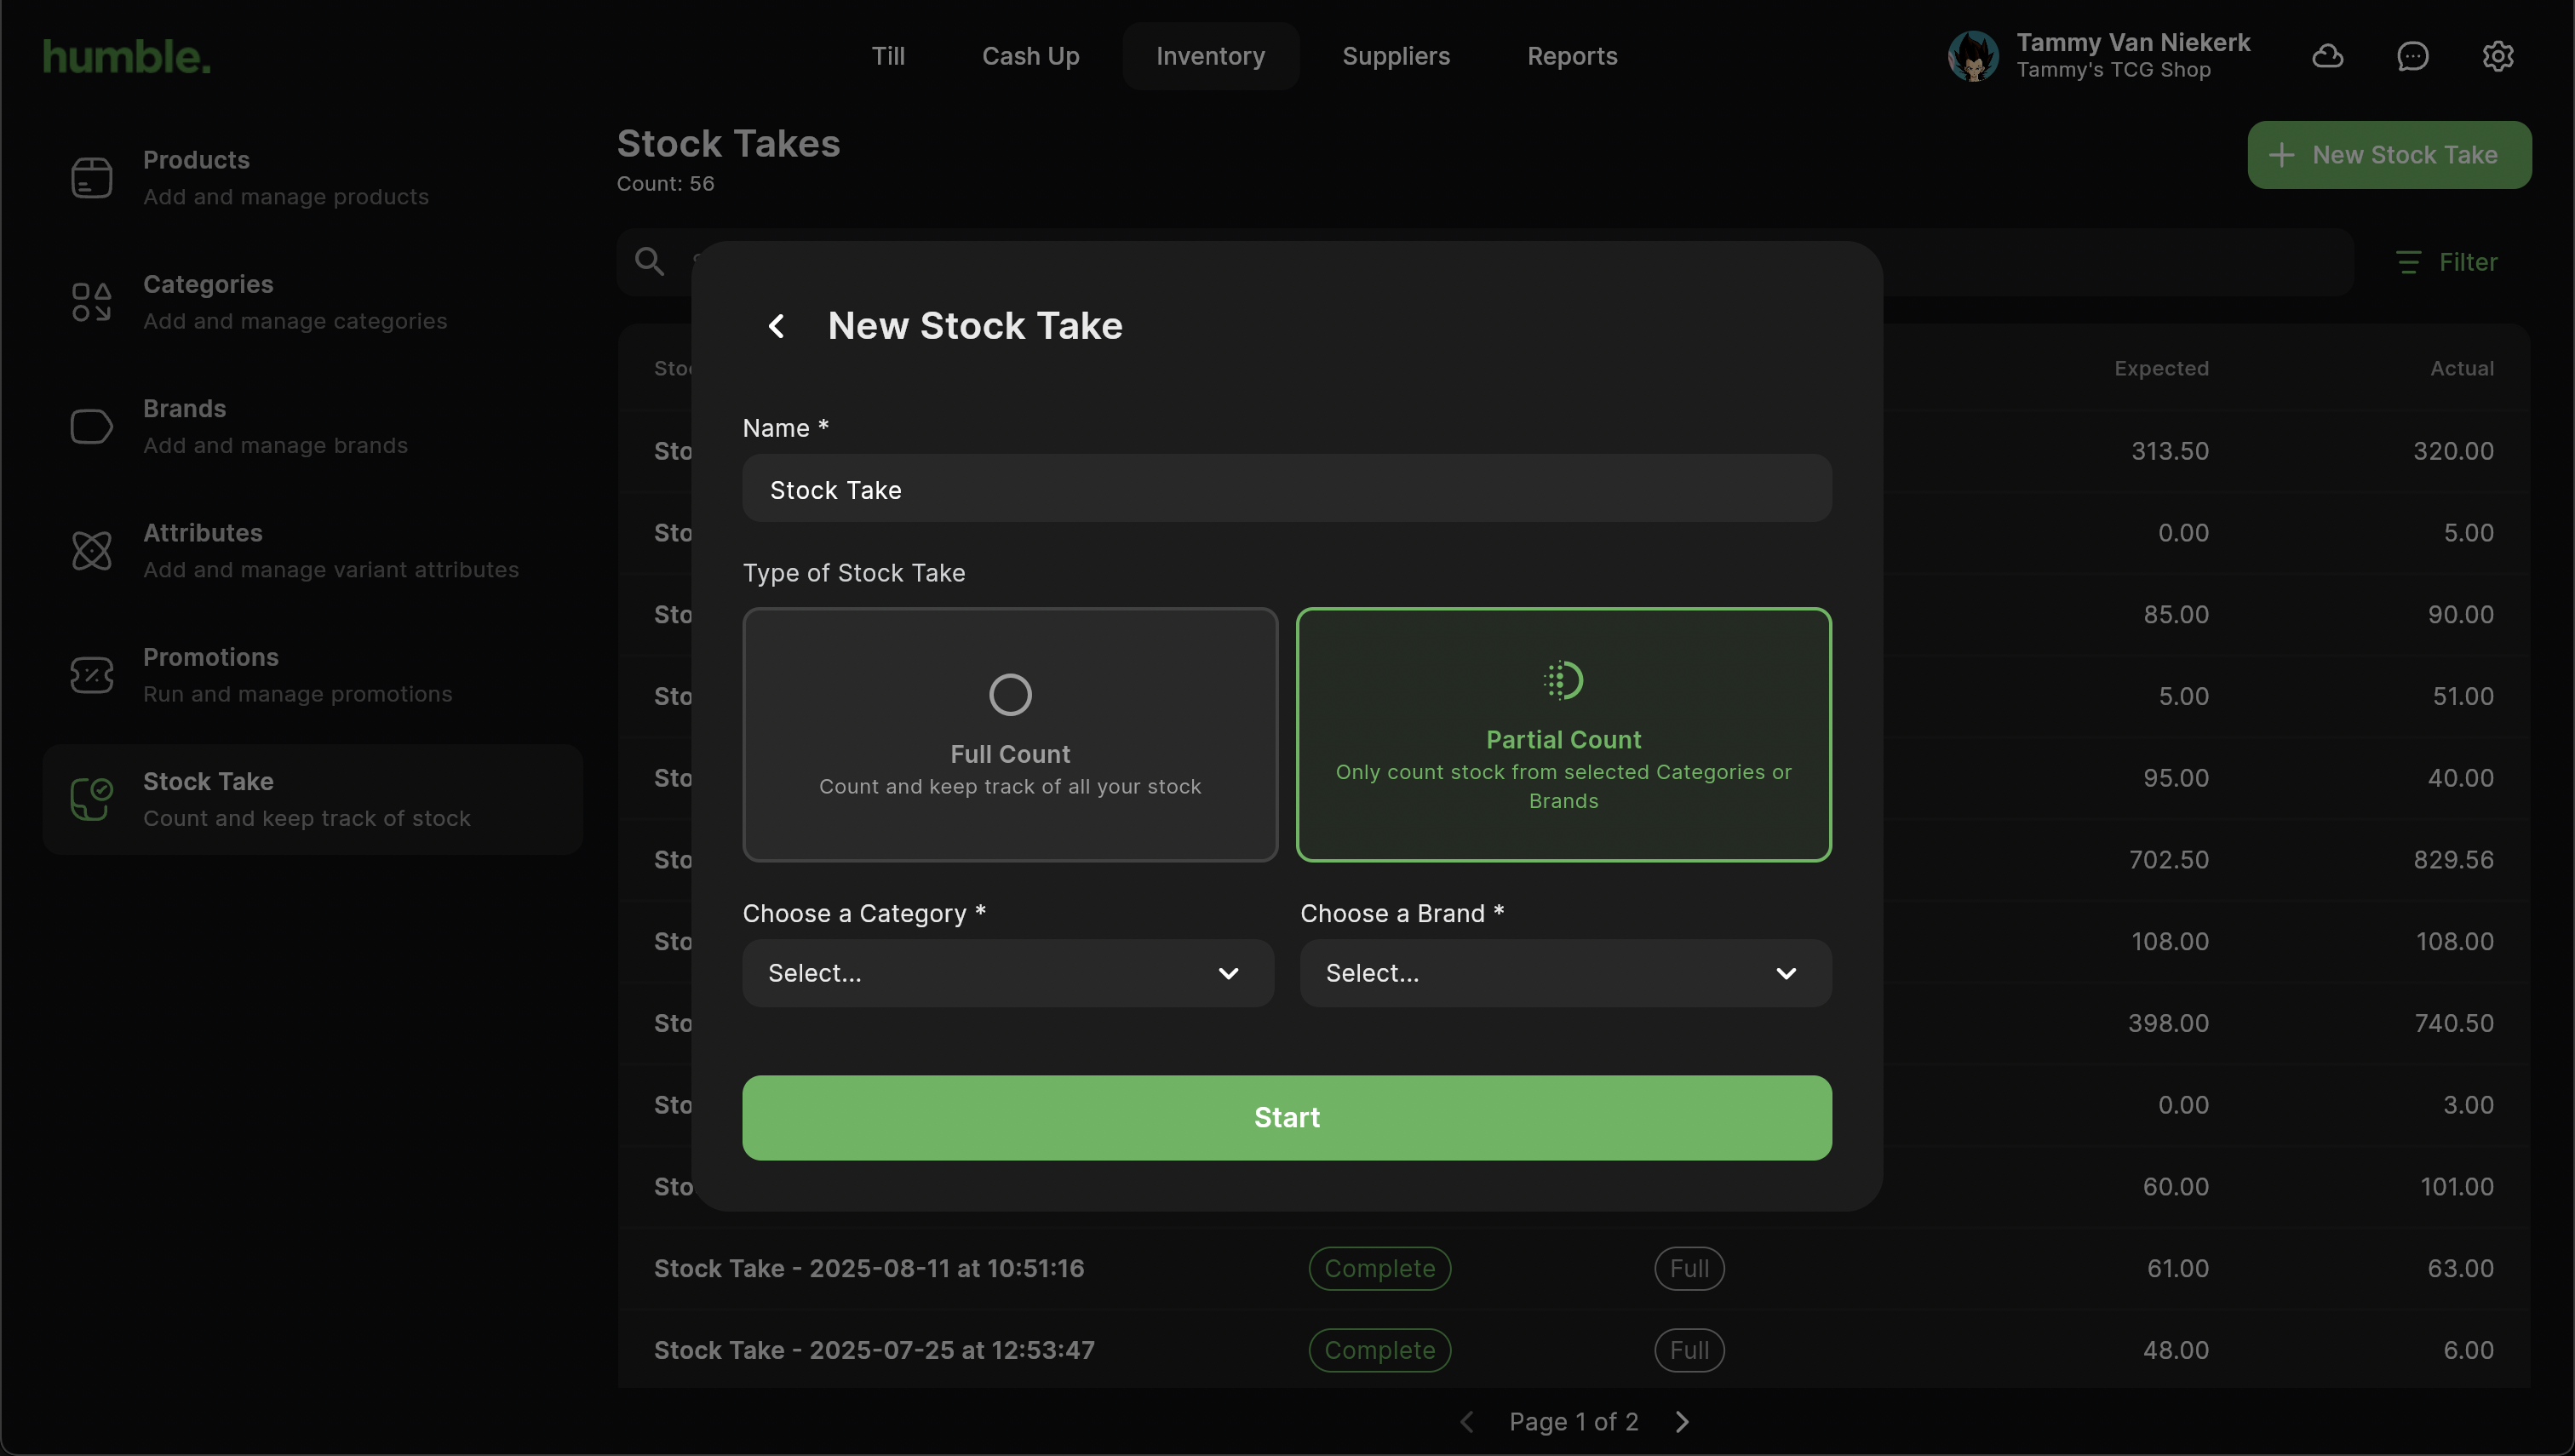The width and height of the screenshot is (2575, 1456).
Task: Open the Choose a Category dropdown
Action: [1007, 973]
